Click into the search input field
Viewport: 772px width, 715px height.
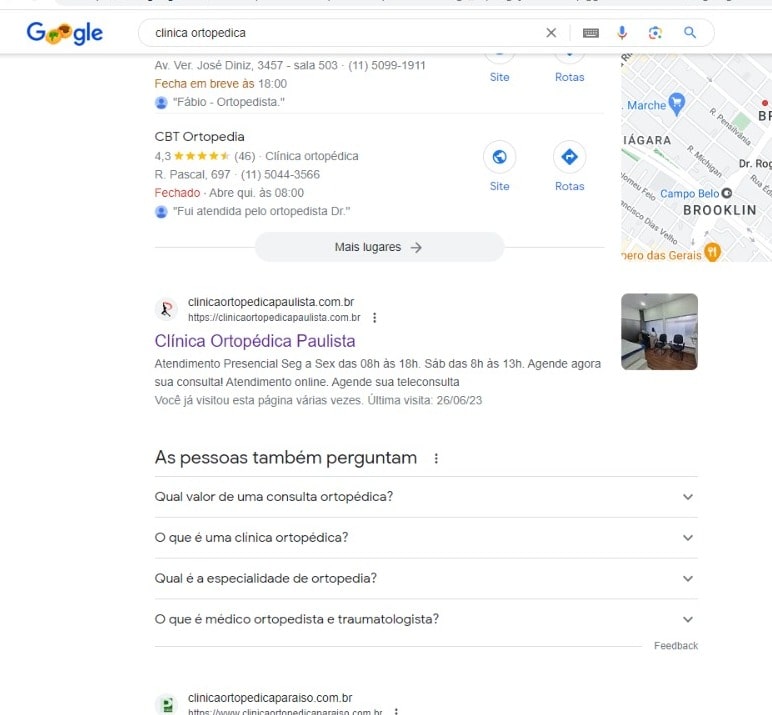(x=340, y=33)
